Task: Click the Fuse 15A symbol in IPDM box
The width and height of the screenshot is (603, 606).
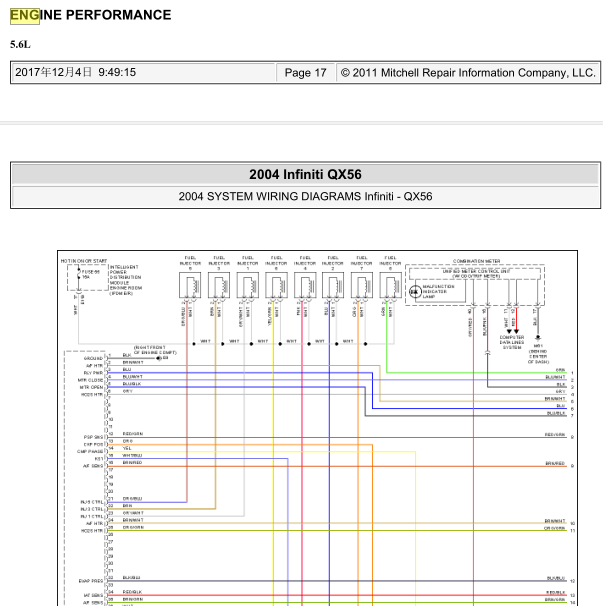Action: click(79, 274)
